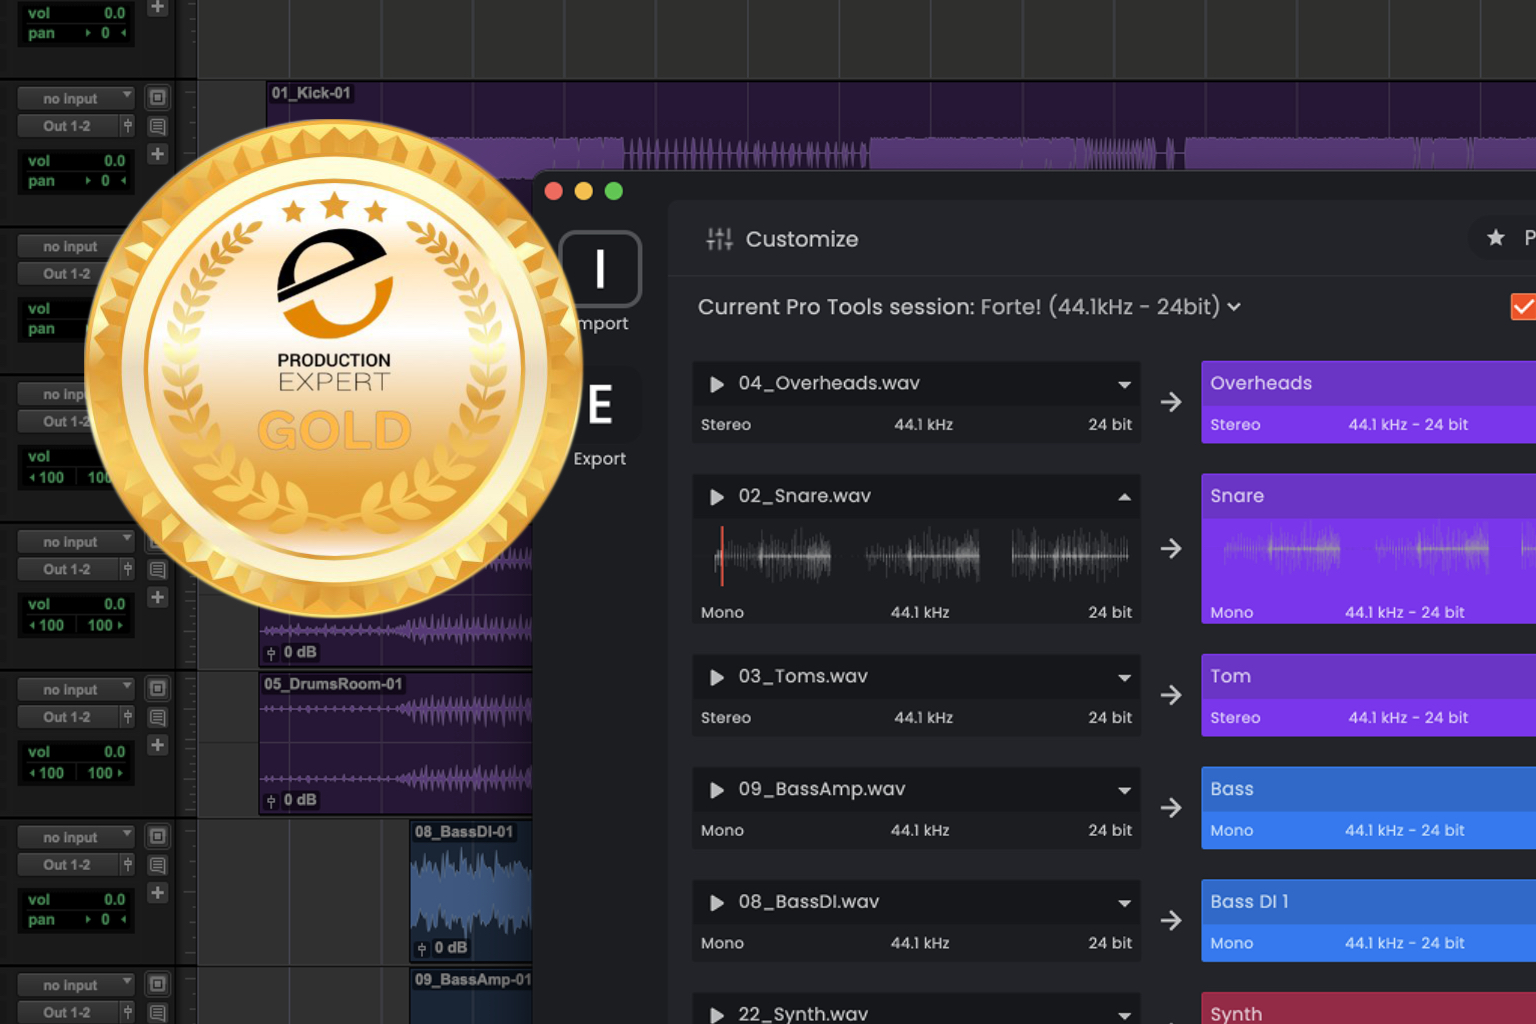
Task: Click Out 1-2 output on DrumsRoom track
Action: coord(67,717)
